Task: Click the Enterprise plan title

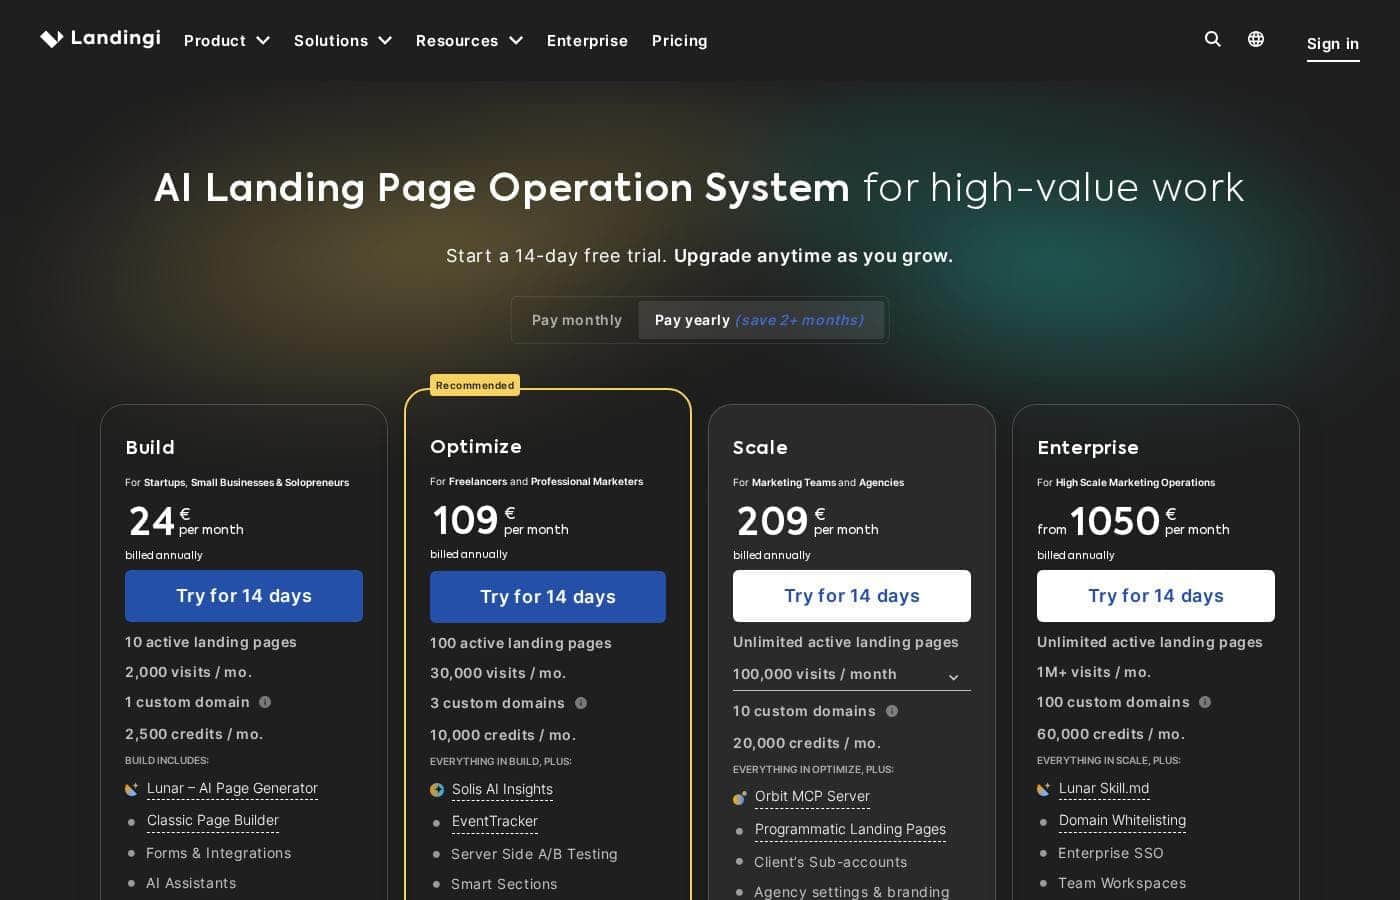Action: tap(1088, 448)
